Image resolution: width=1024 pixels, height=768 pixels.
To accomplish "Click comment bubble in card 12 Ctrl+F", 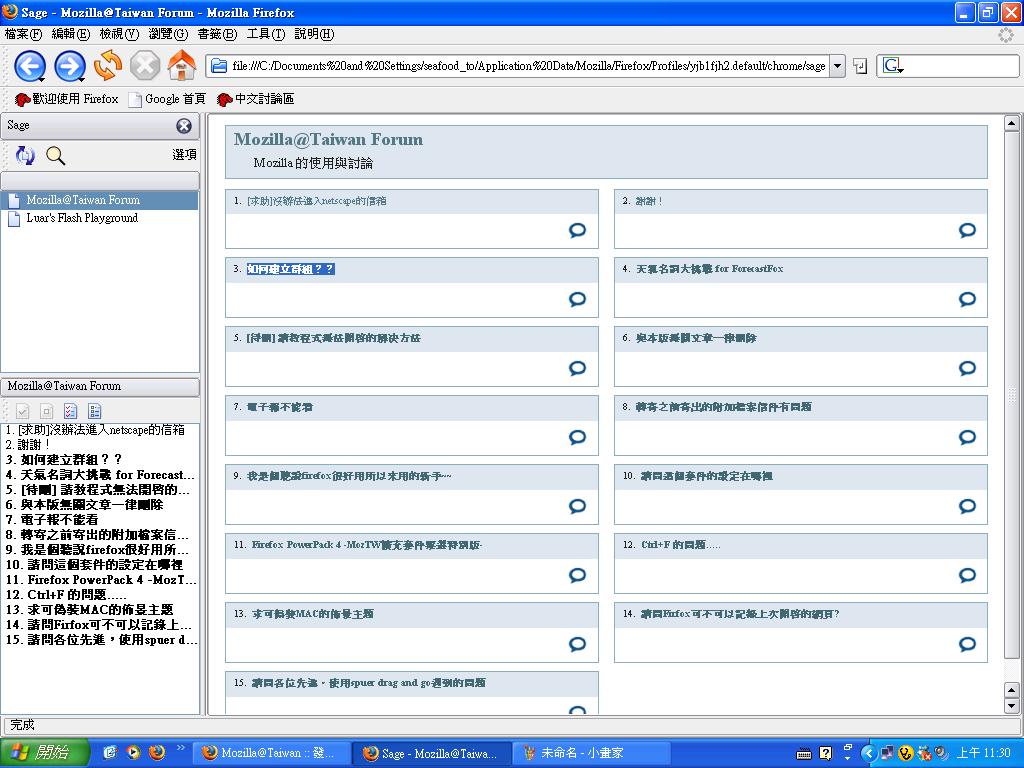I will (x=967, y=575).
